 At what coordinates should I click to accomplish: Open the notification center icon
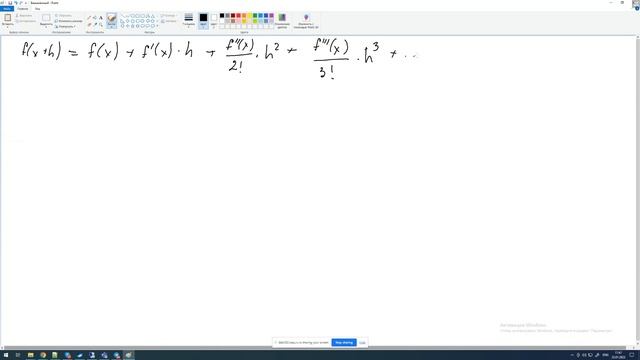tap(632, 355)
